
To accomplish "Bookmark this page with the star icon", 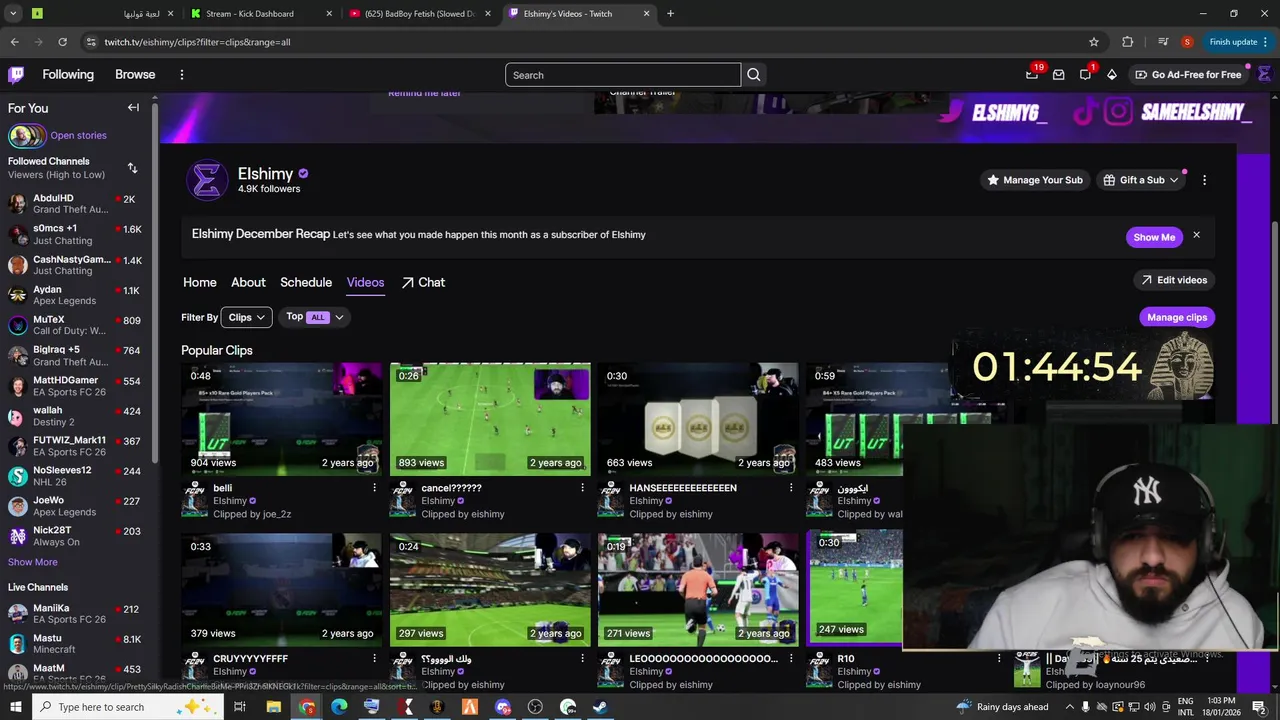I will coord(1094,42).
